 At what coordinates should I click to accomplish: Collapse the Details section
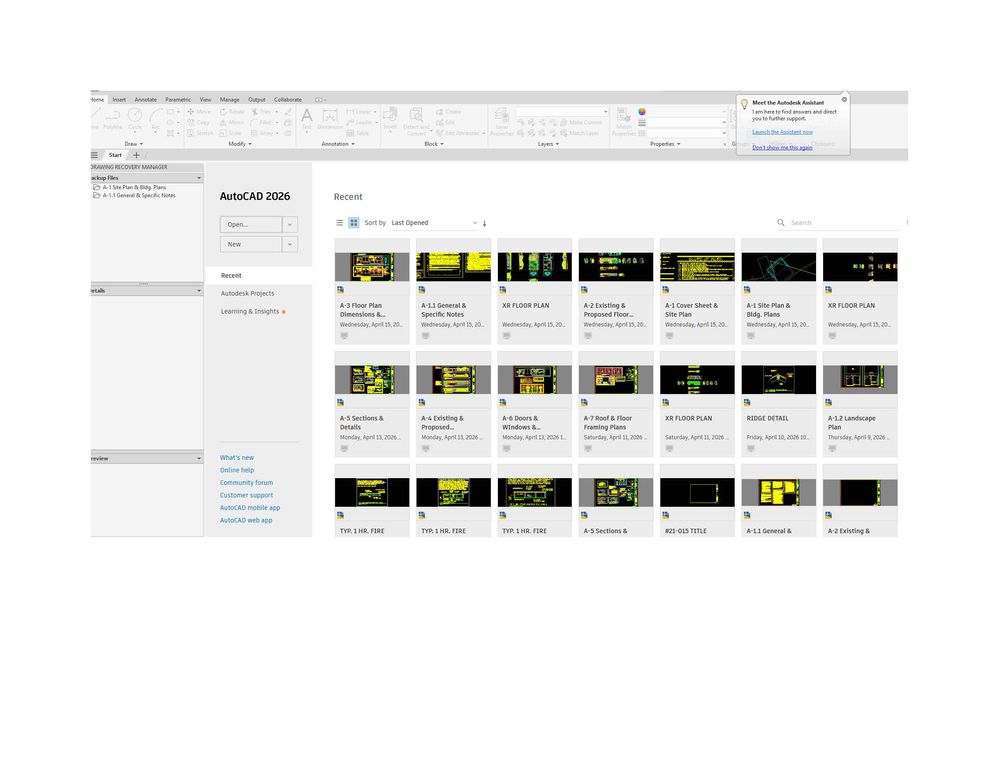coord(199,290)
